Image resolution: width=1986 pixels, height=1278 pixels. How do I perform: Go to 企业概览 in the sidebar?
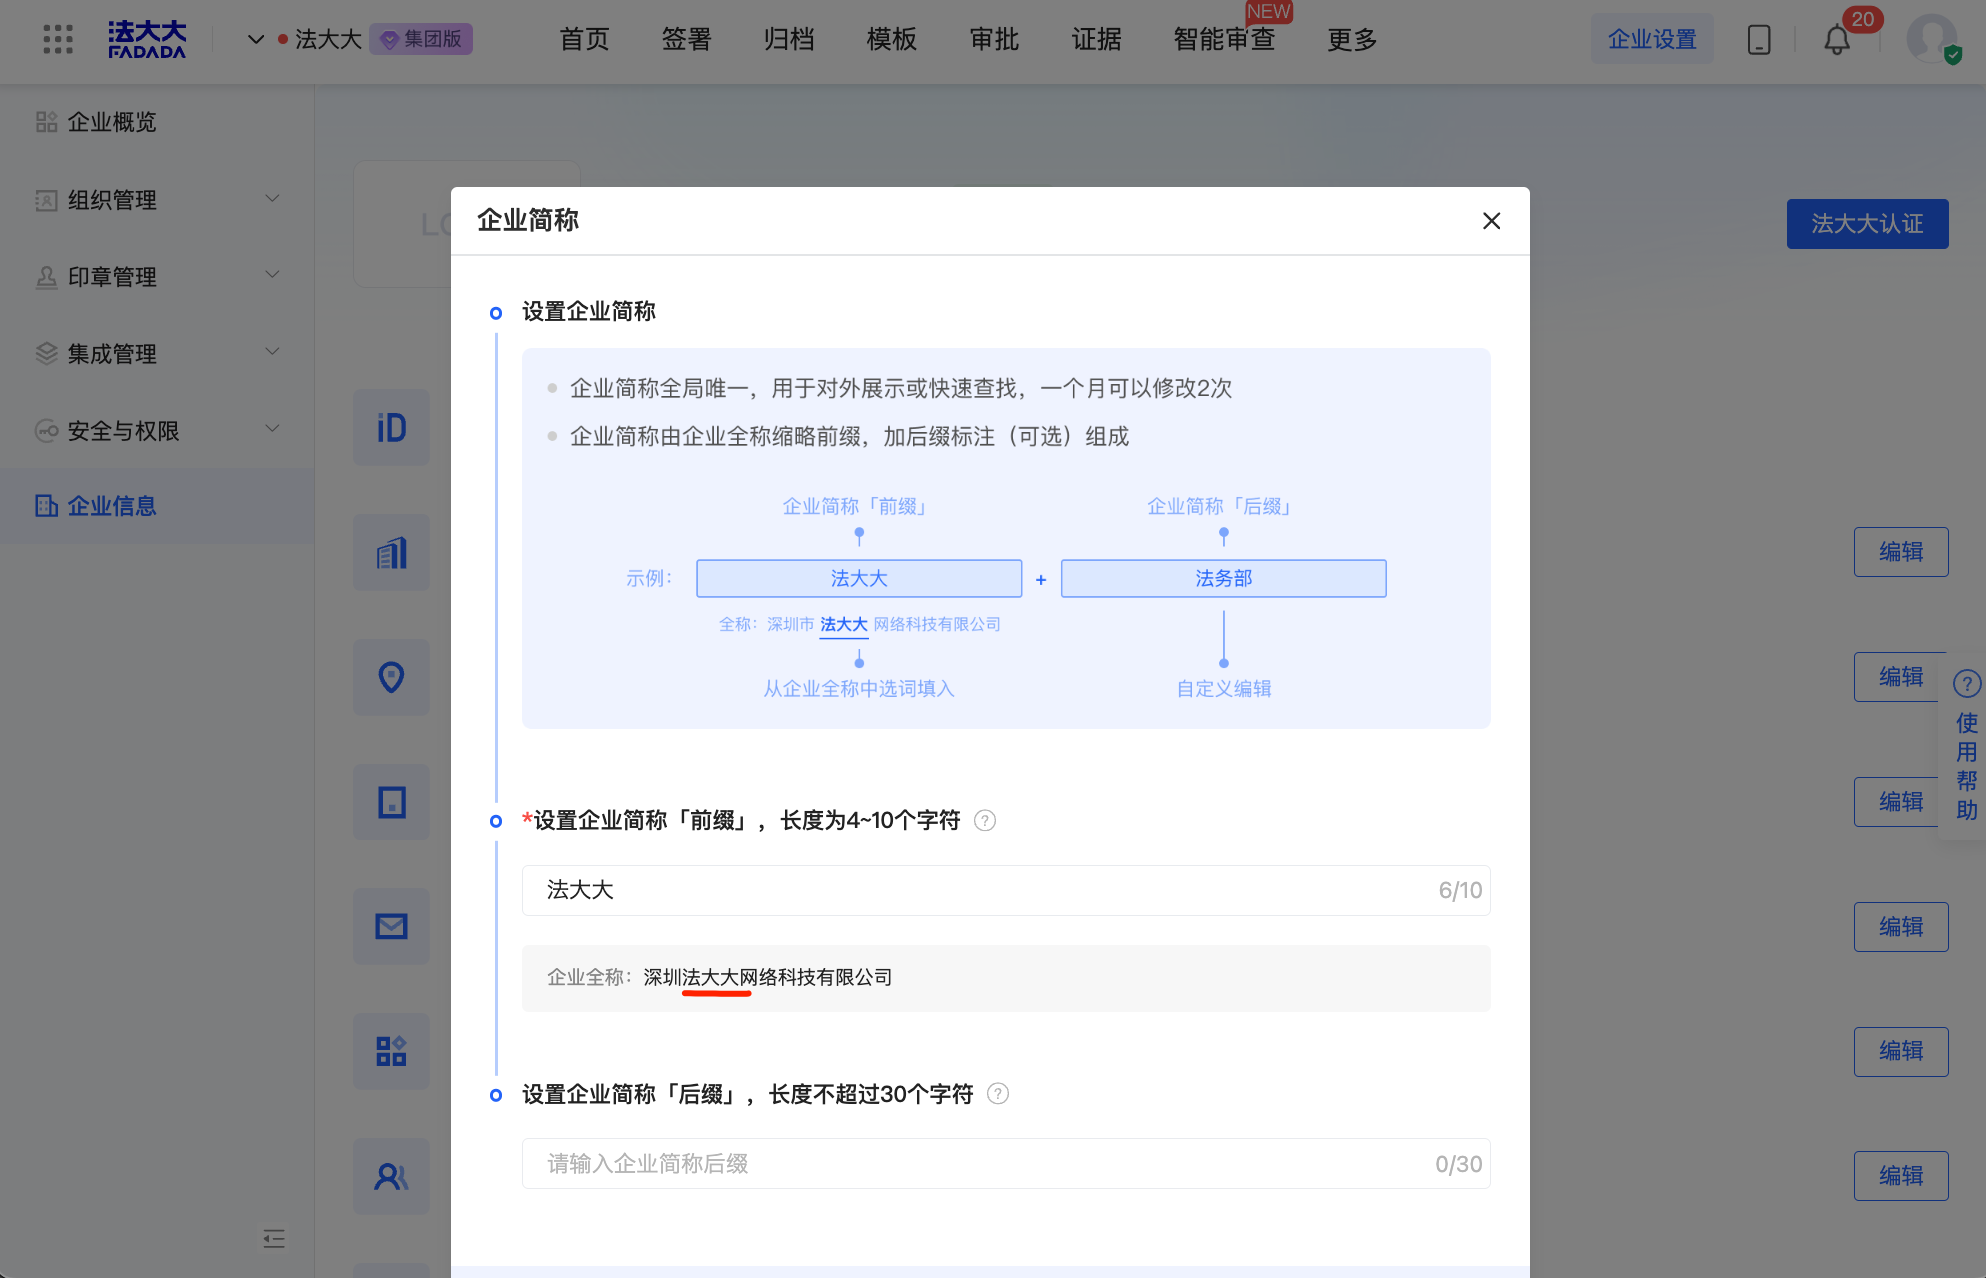111,122
